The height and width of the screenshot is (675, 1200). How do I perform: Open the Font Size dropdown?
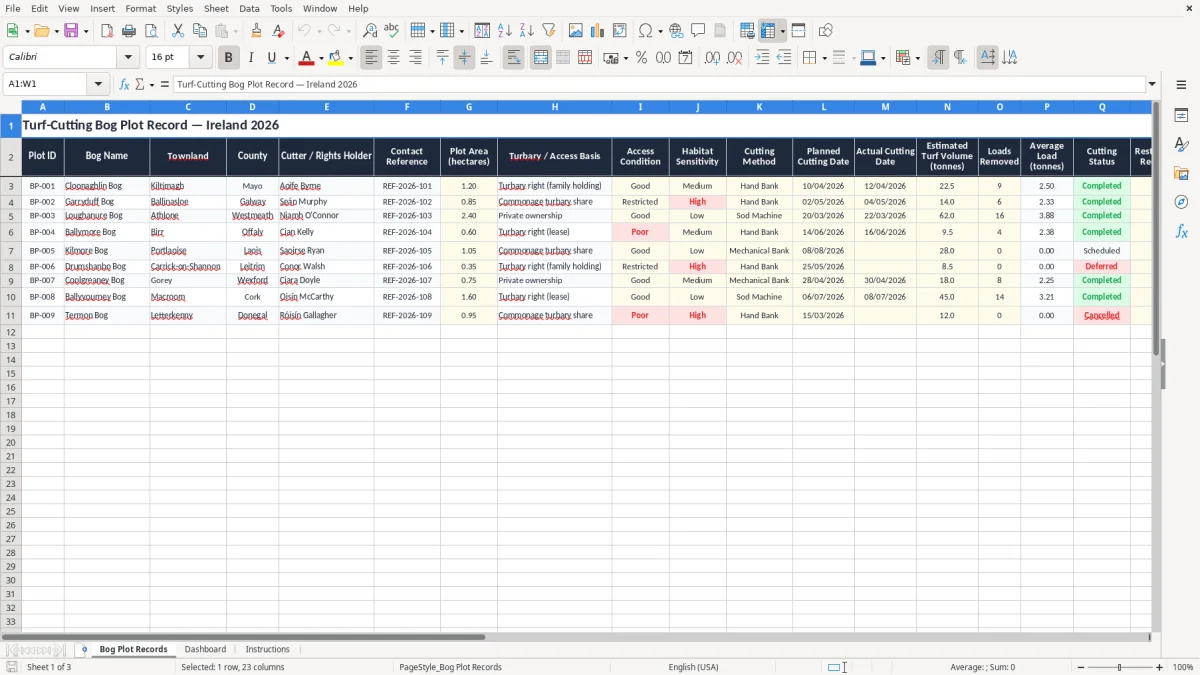tap(201, 58)
